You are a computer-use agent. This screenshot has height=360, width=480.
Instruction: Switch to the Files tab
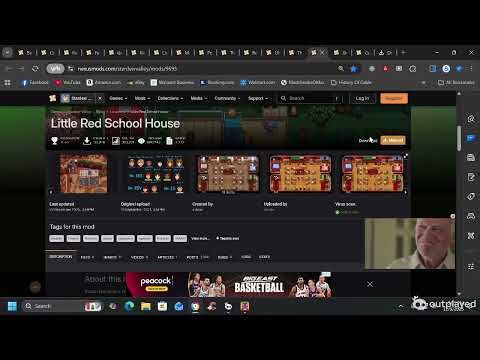click(87, 257)
